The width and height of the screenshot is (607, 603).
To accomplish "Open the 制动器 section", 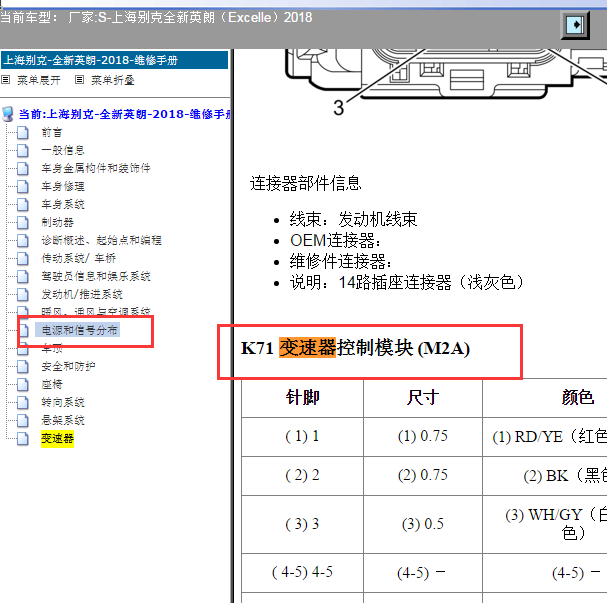I will (x=57, y=222).
